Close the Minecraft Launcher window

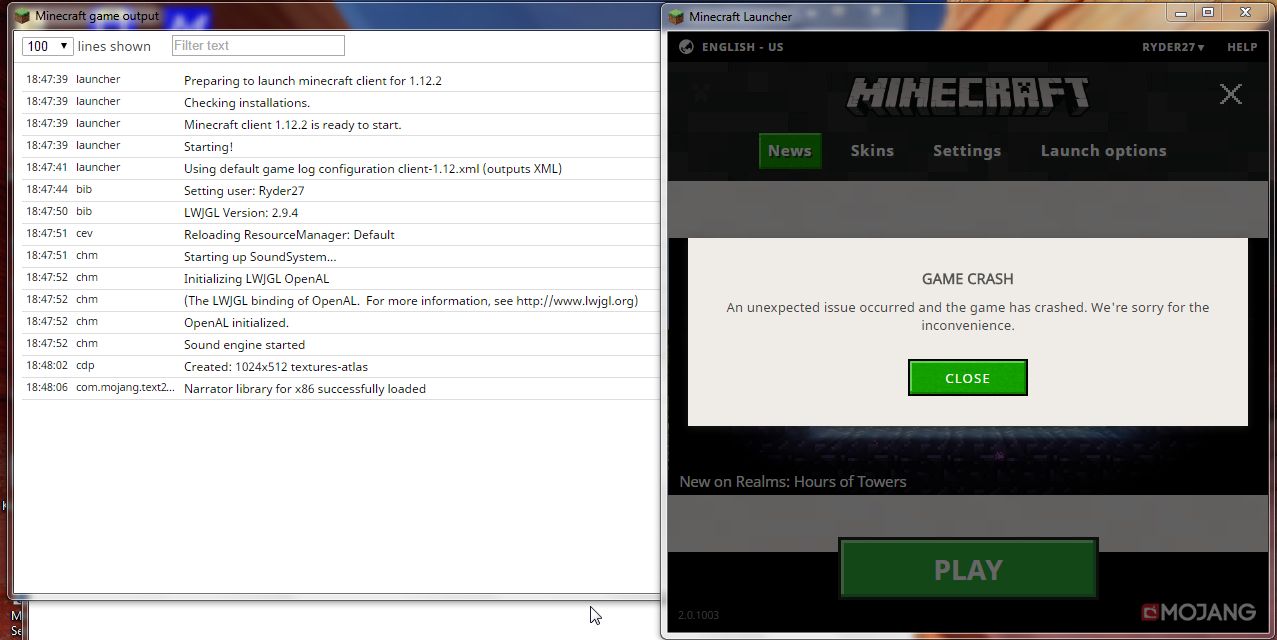tap(1245, 12)
